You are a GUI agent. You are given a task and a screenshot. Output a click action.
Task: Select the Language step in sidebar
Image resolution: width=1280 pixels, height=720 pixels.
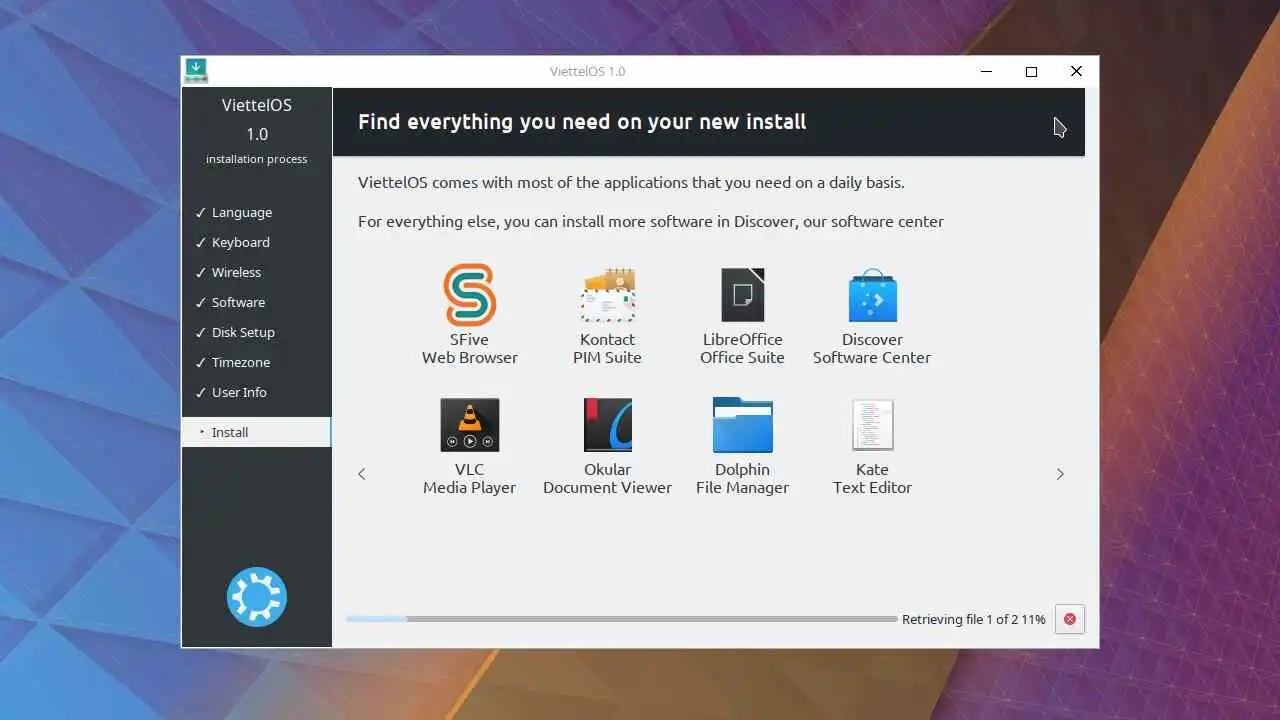pos(256,212)
